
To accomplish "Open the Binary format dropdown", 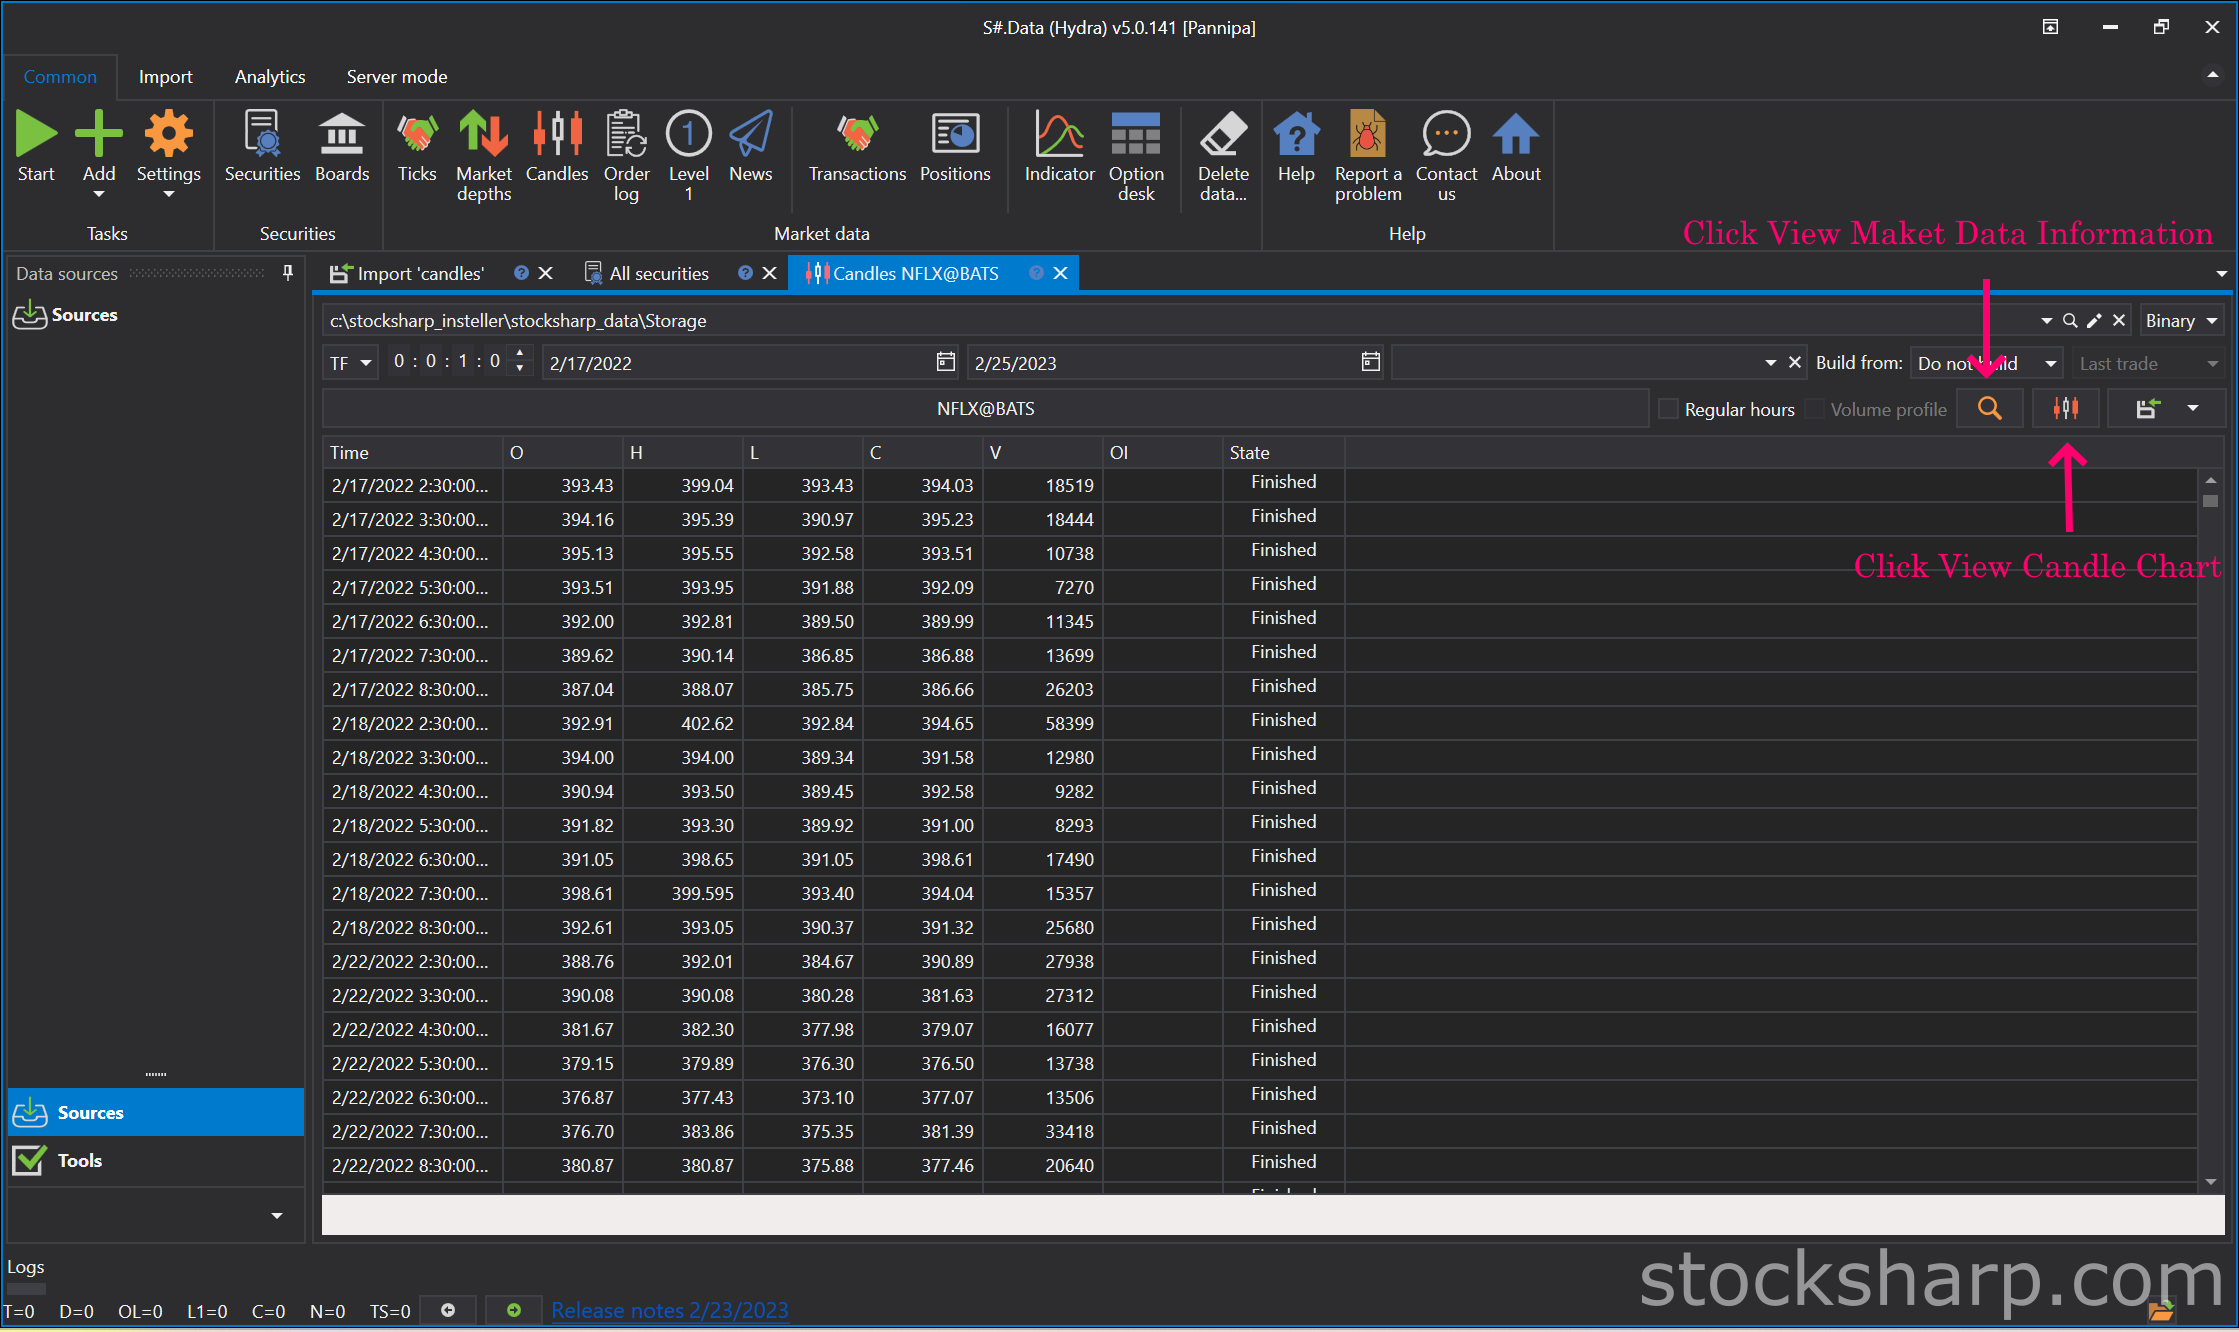I will [x=2182, y=321].
